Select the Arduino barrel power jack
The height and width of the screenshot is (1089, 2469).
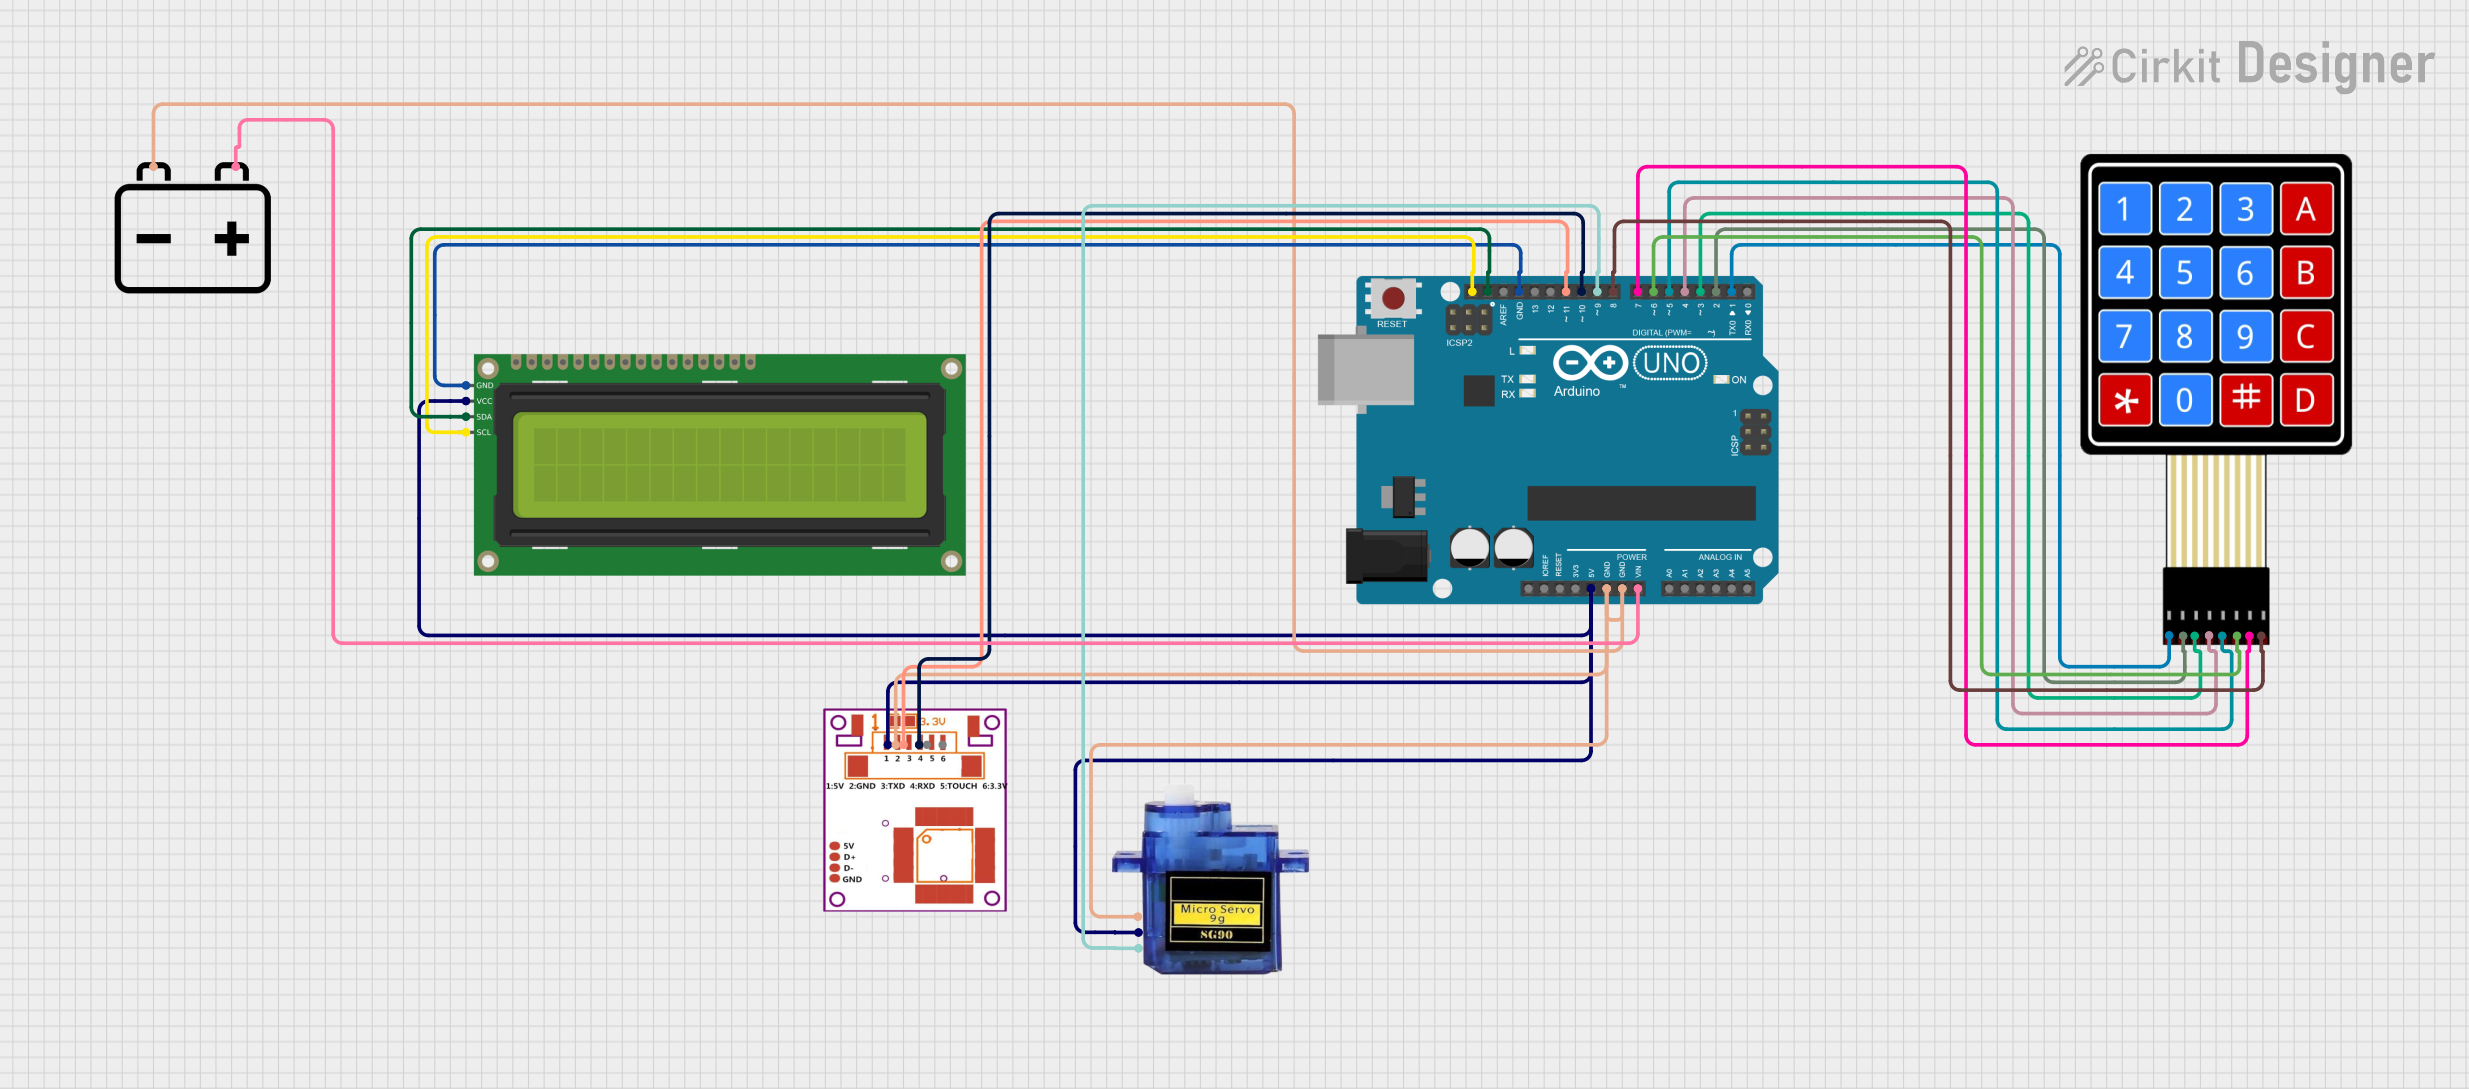(x=1386, y=556)
